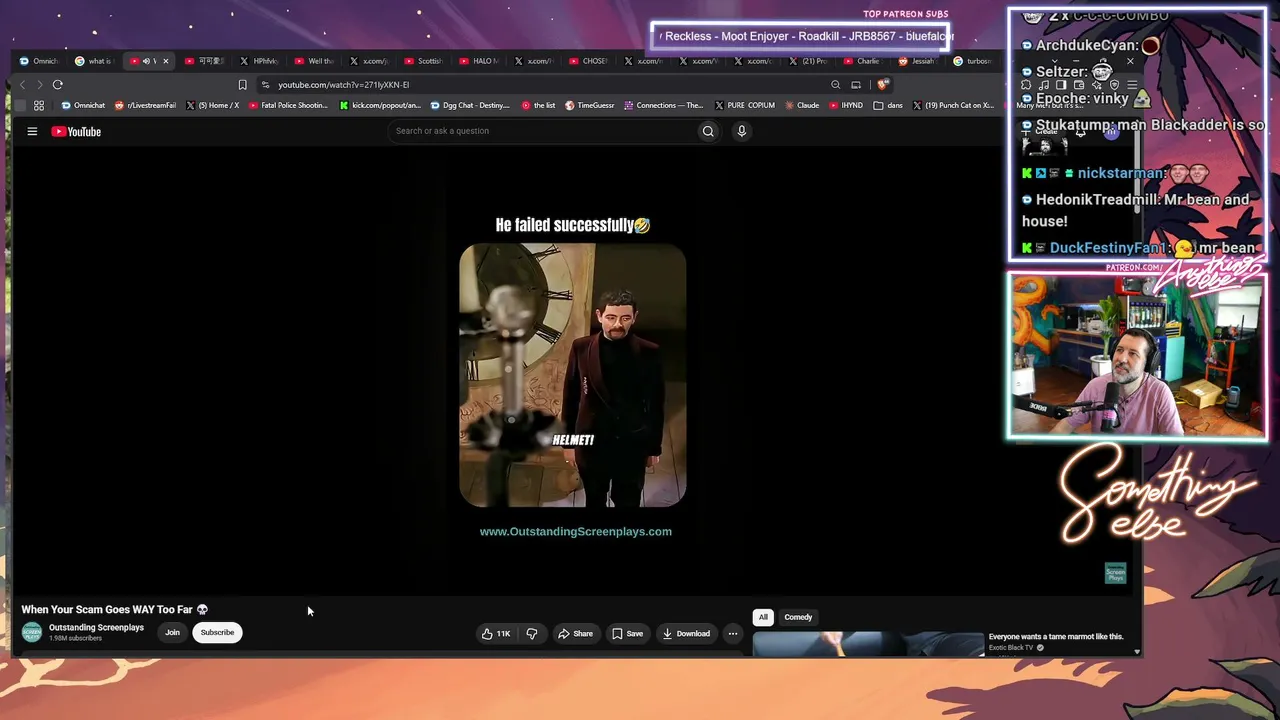Open picture-in-picture icon in address bar

tap(856, 85)
